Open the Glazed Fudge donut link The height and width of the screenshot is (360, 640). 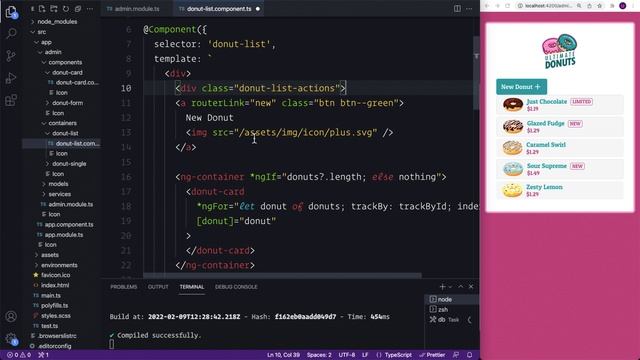545,123
